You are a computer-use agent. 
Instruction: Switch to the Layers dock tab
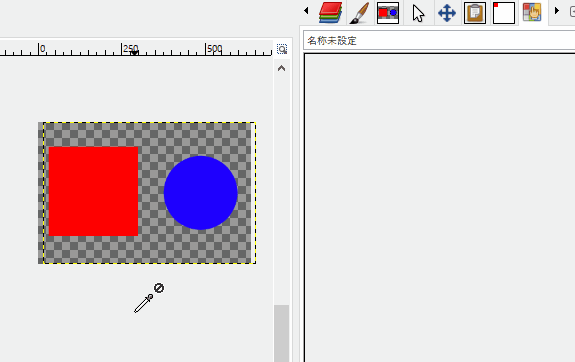[330, 13]
